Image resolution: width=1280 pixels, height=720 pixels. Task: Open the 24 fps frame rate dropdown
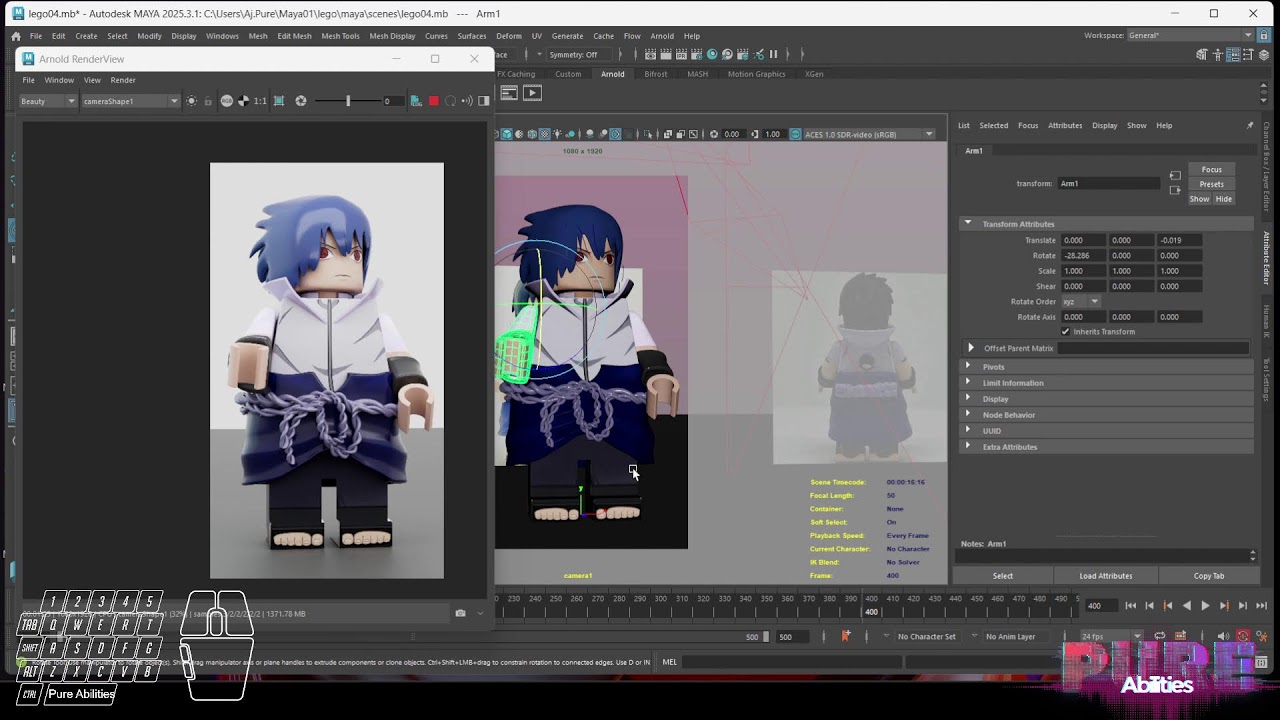[x=1112, y=636]
